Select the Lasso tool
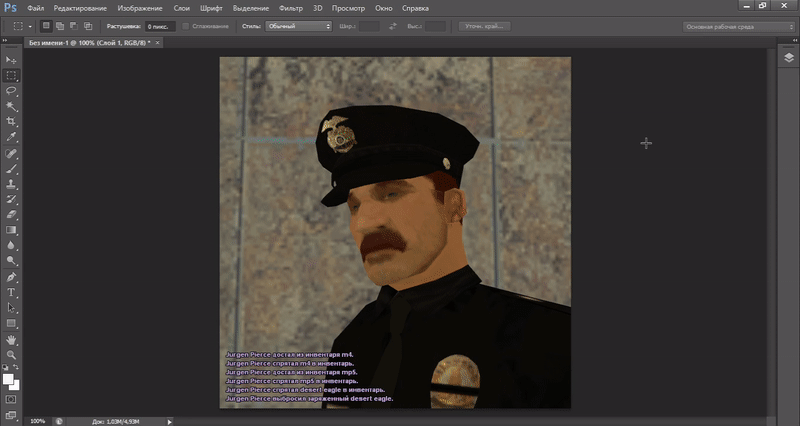 pos(11,91)
